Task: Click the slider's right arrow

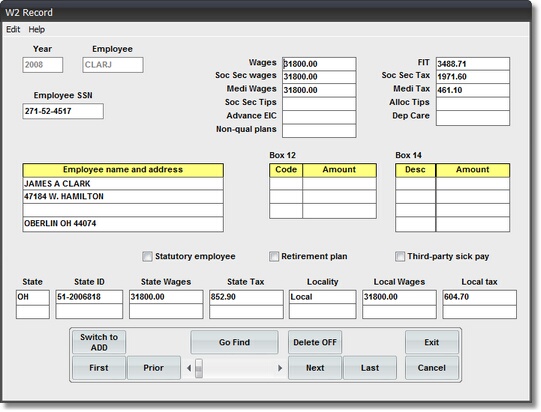Action: 280,368
